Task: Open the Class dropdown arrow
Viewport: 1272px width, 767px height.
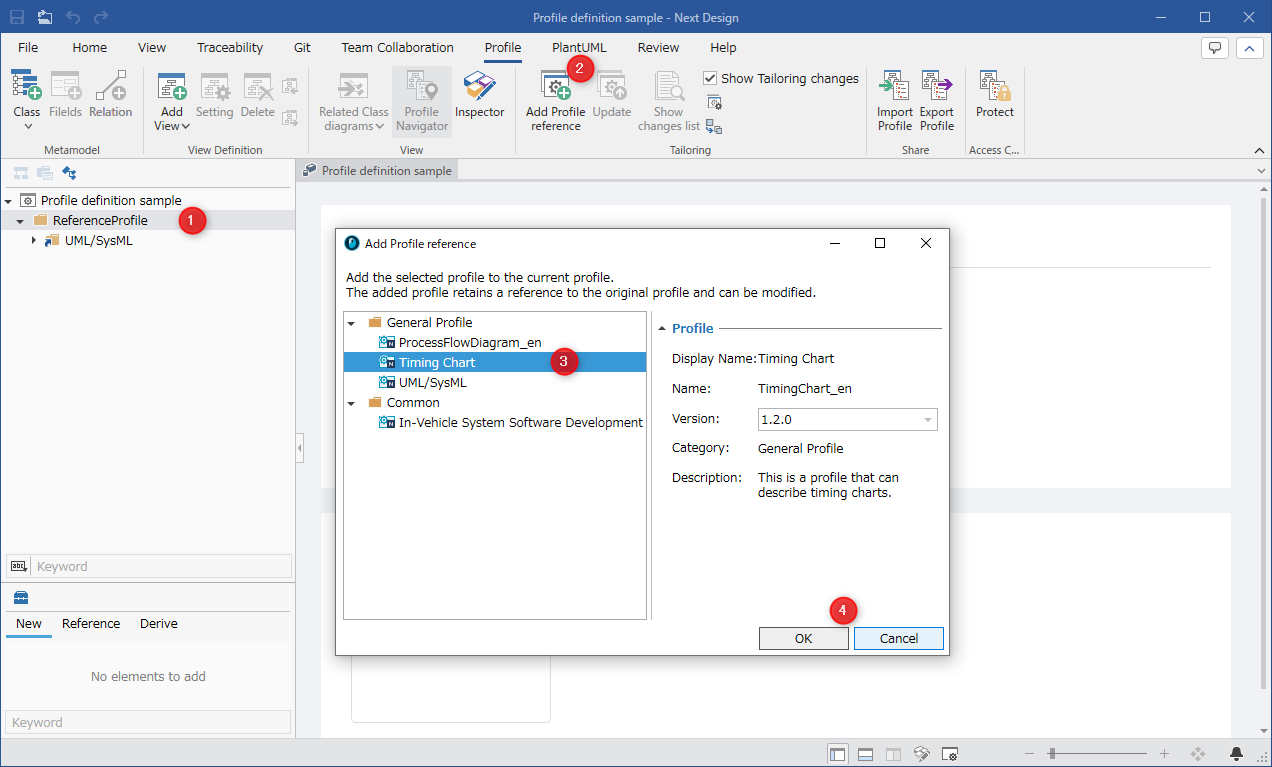Action: point(27,126)
